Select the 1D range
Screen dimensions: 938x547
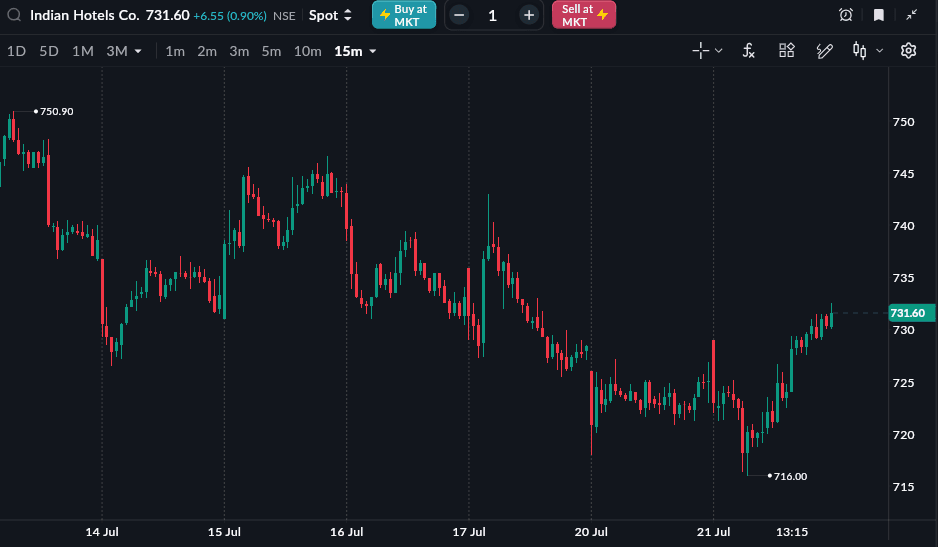point(16,51)
